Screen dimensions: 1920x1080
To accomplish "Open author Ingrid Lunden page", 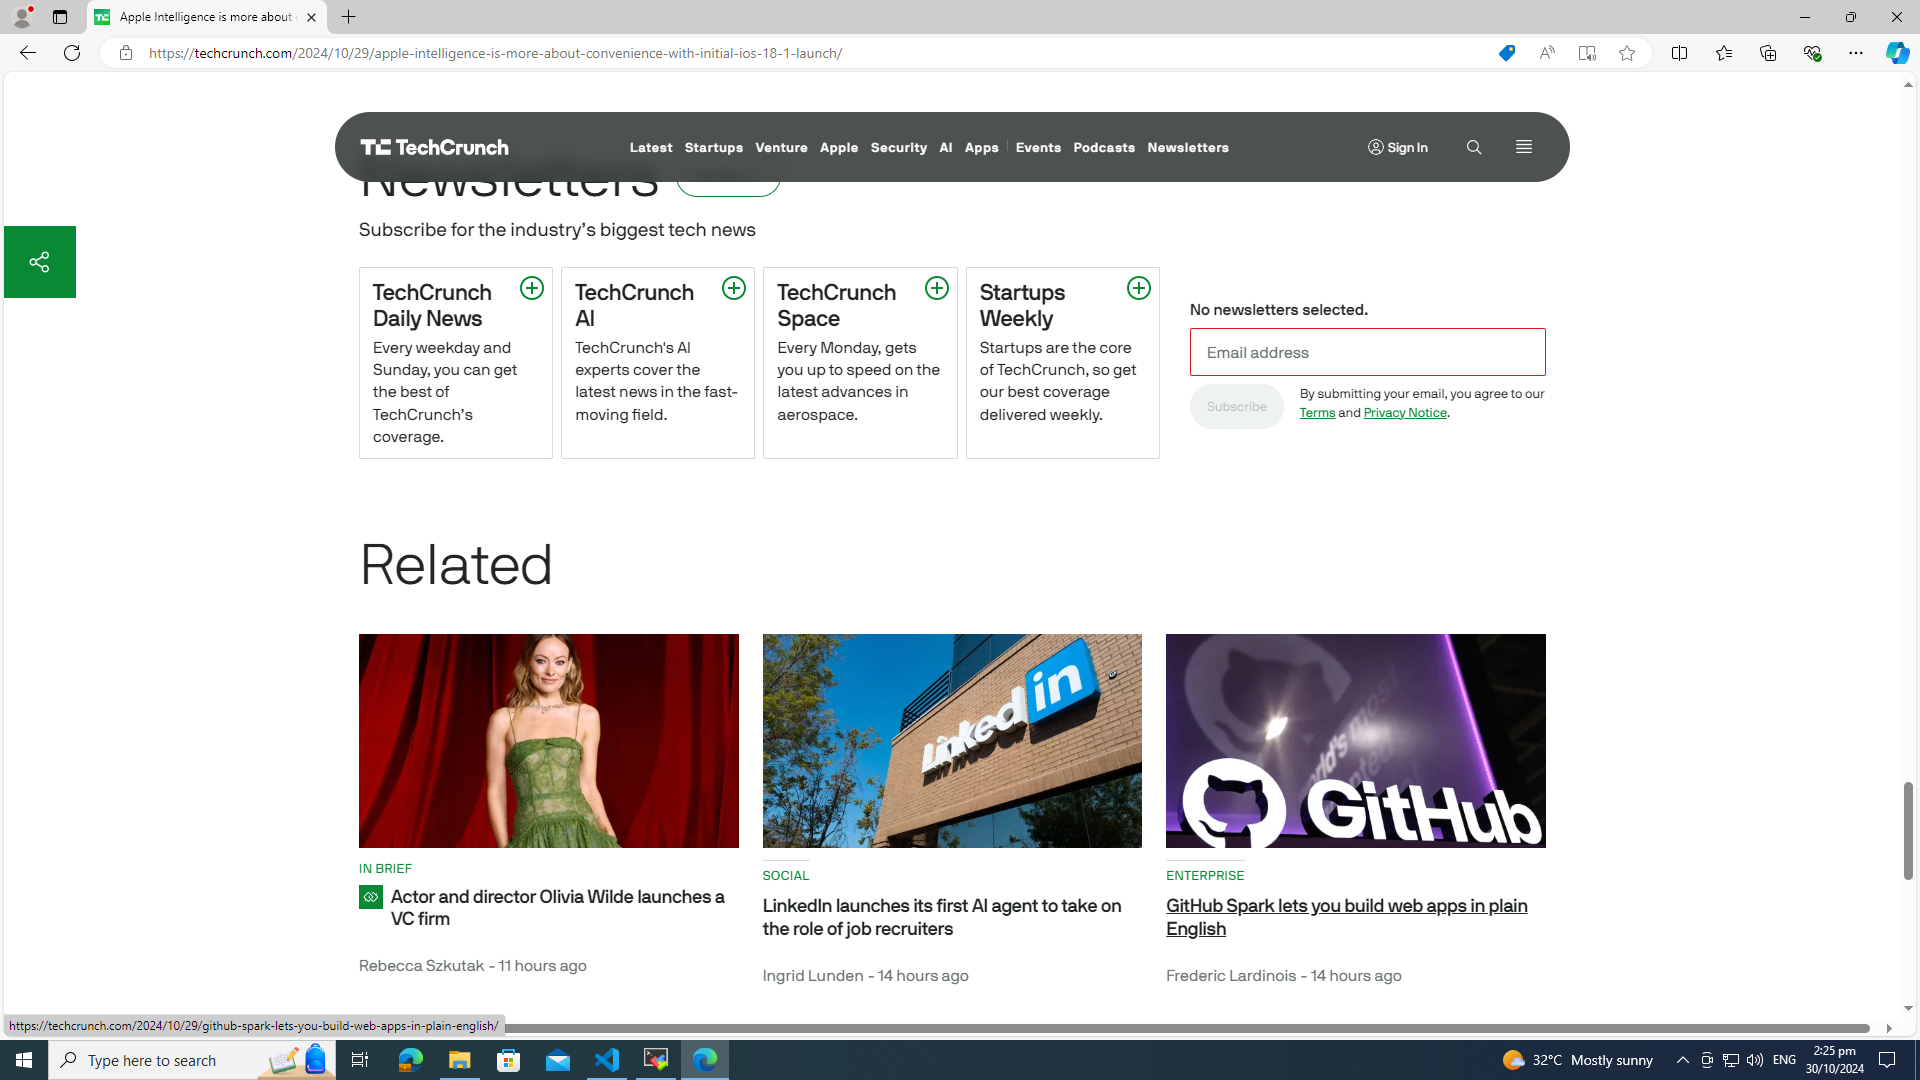I will tap(812, 976).
